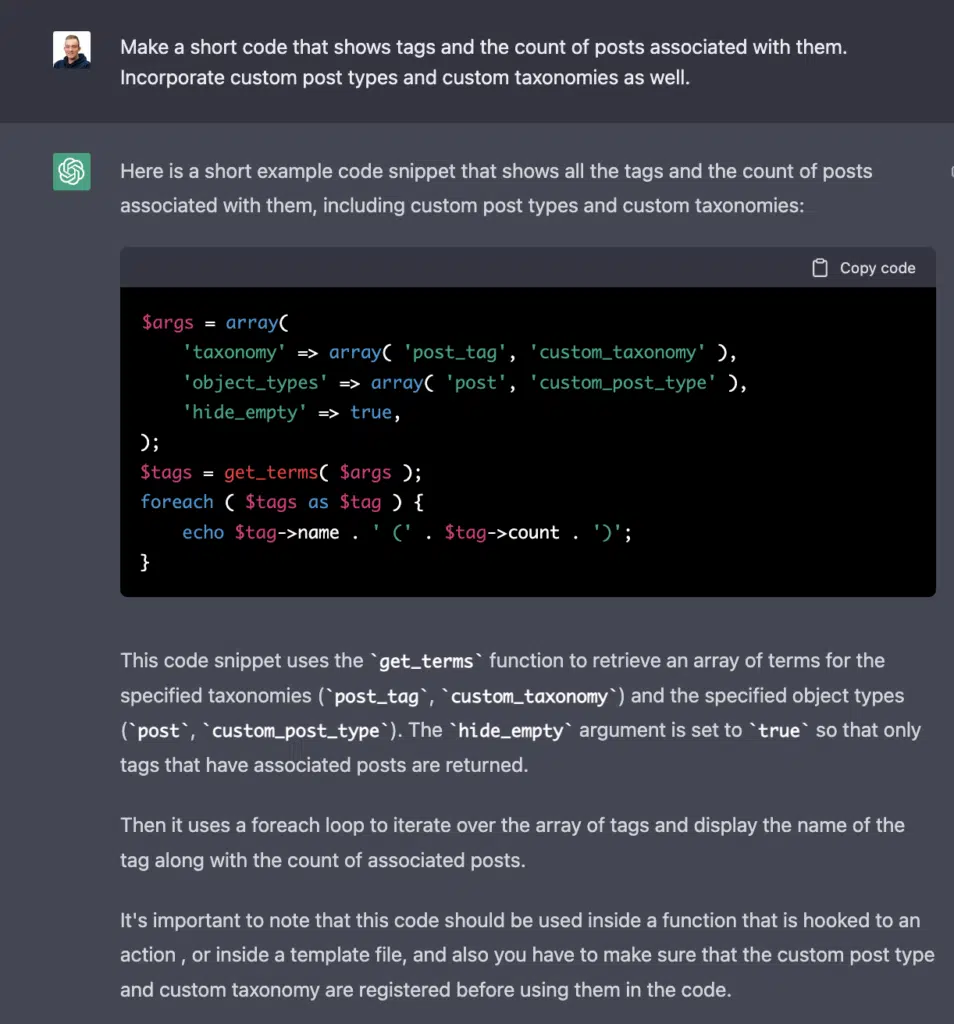This screenshot has height=1024, width=954.
Task: Click the 'object_types' key in code block
Action: coord(255,383)
